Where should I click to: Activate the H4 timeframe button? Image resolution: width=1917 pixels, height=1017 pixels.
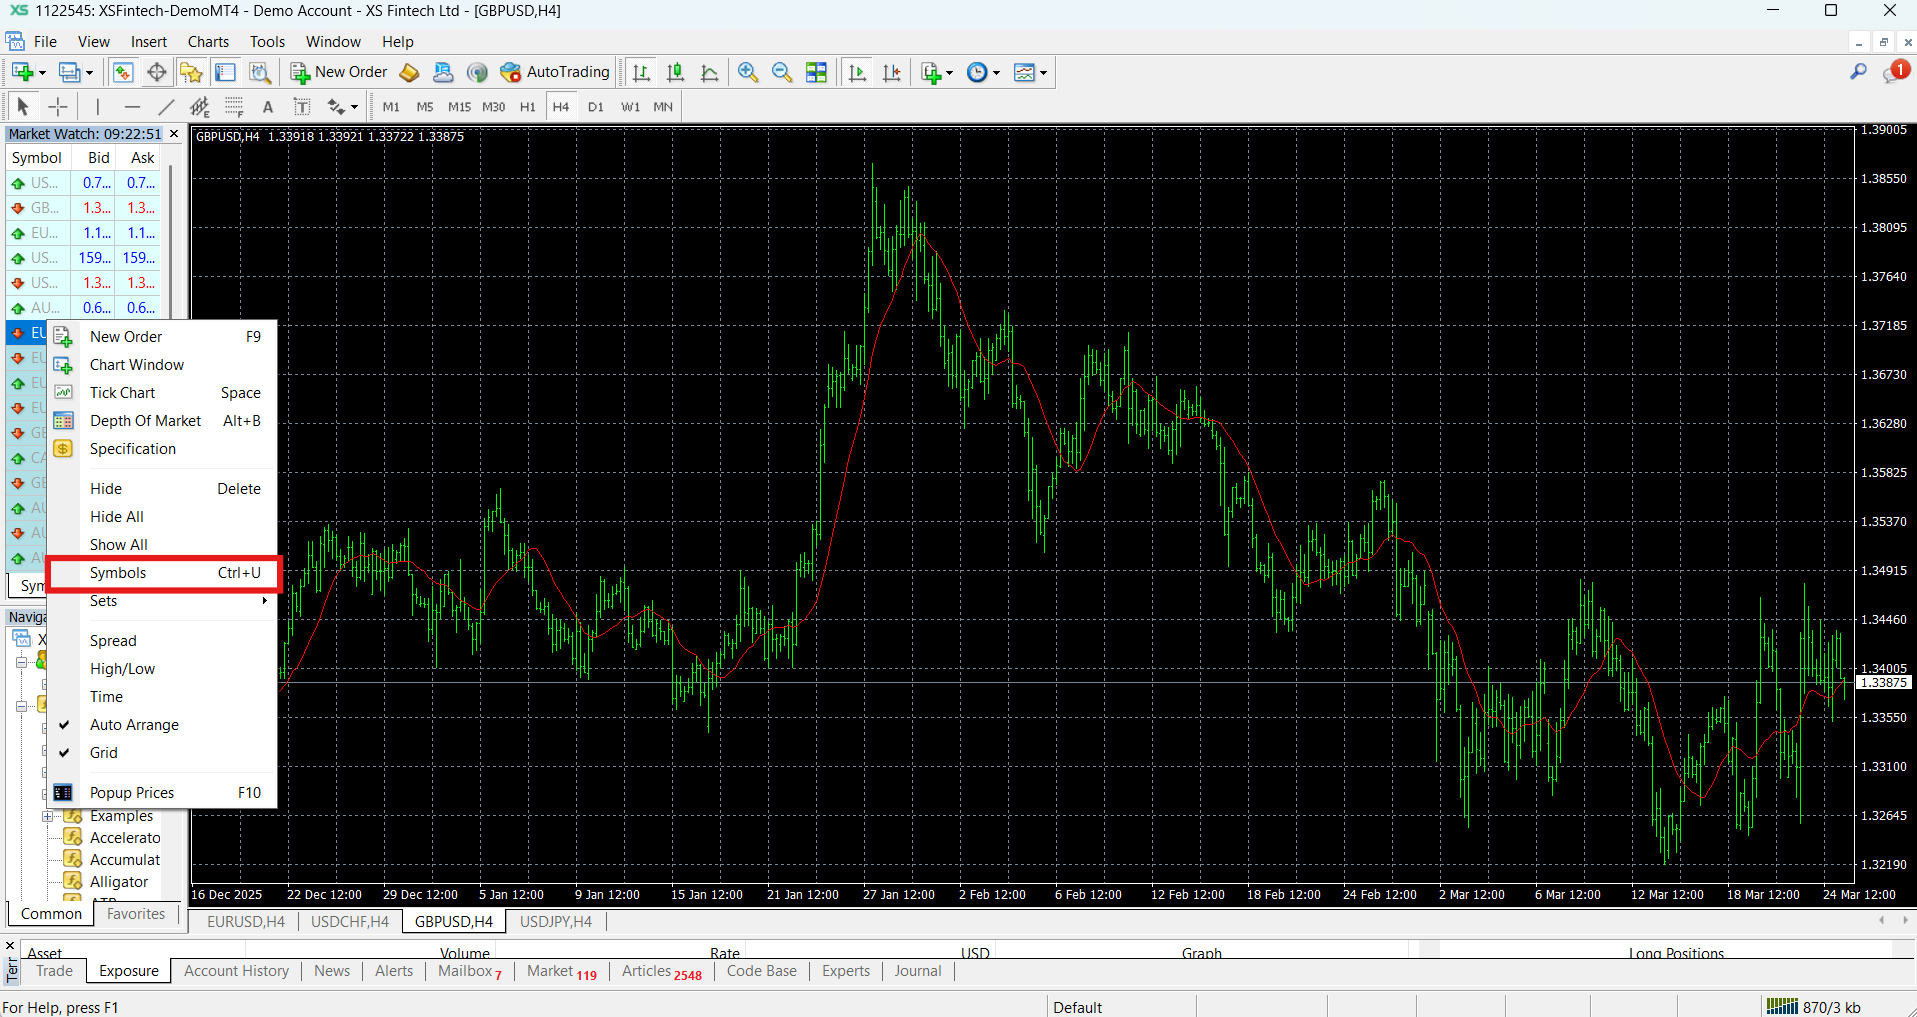point(561,107)
